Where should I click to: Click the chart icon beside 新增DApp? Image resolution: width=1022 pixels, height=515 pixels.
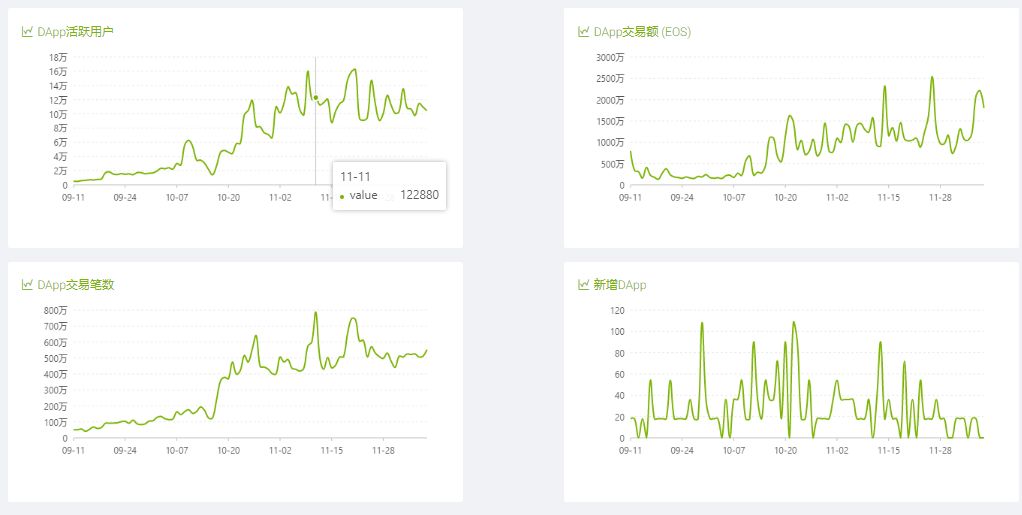click(x=583, y=284)
